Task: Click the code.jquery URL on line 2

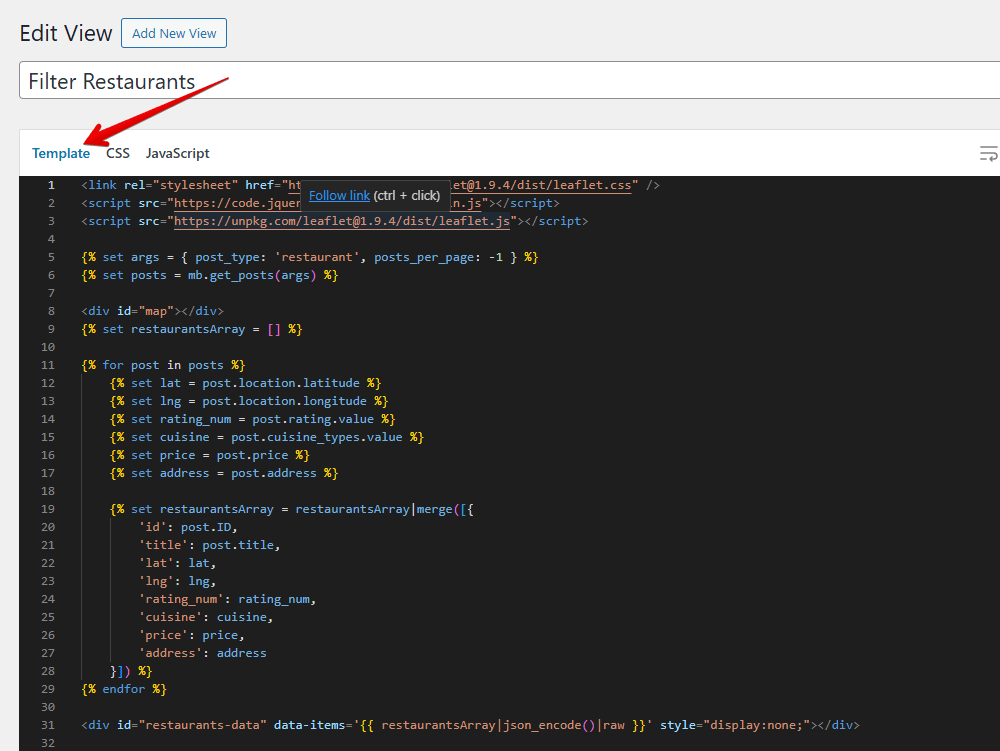Action: (x=230, y=203)
